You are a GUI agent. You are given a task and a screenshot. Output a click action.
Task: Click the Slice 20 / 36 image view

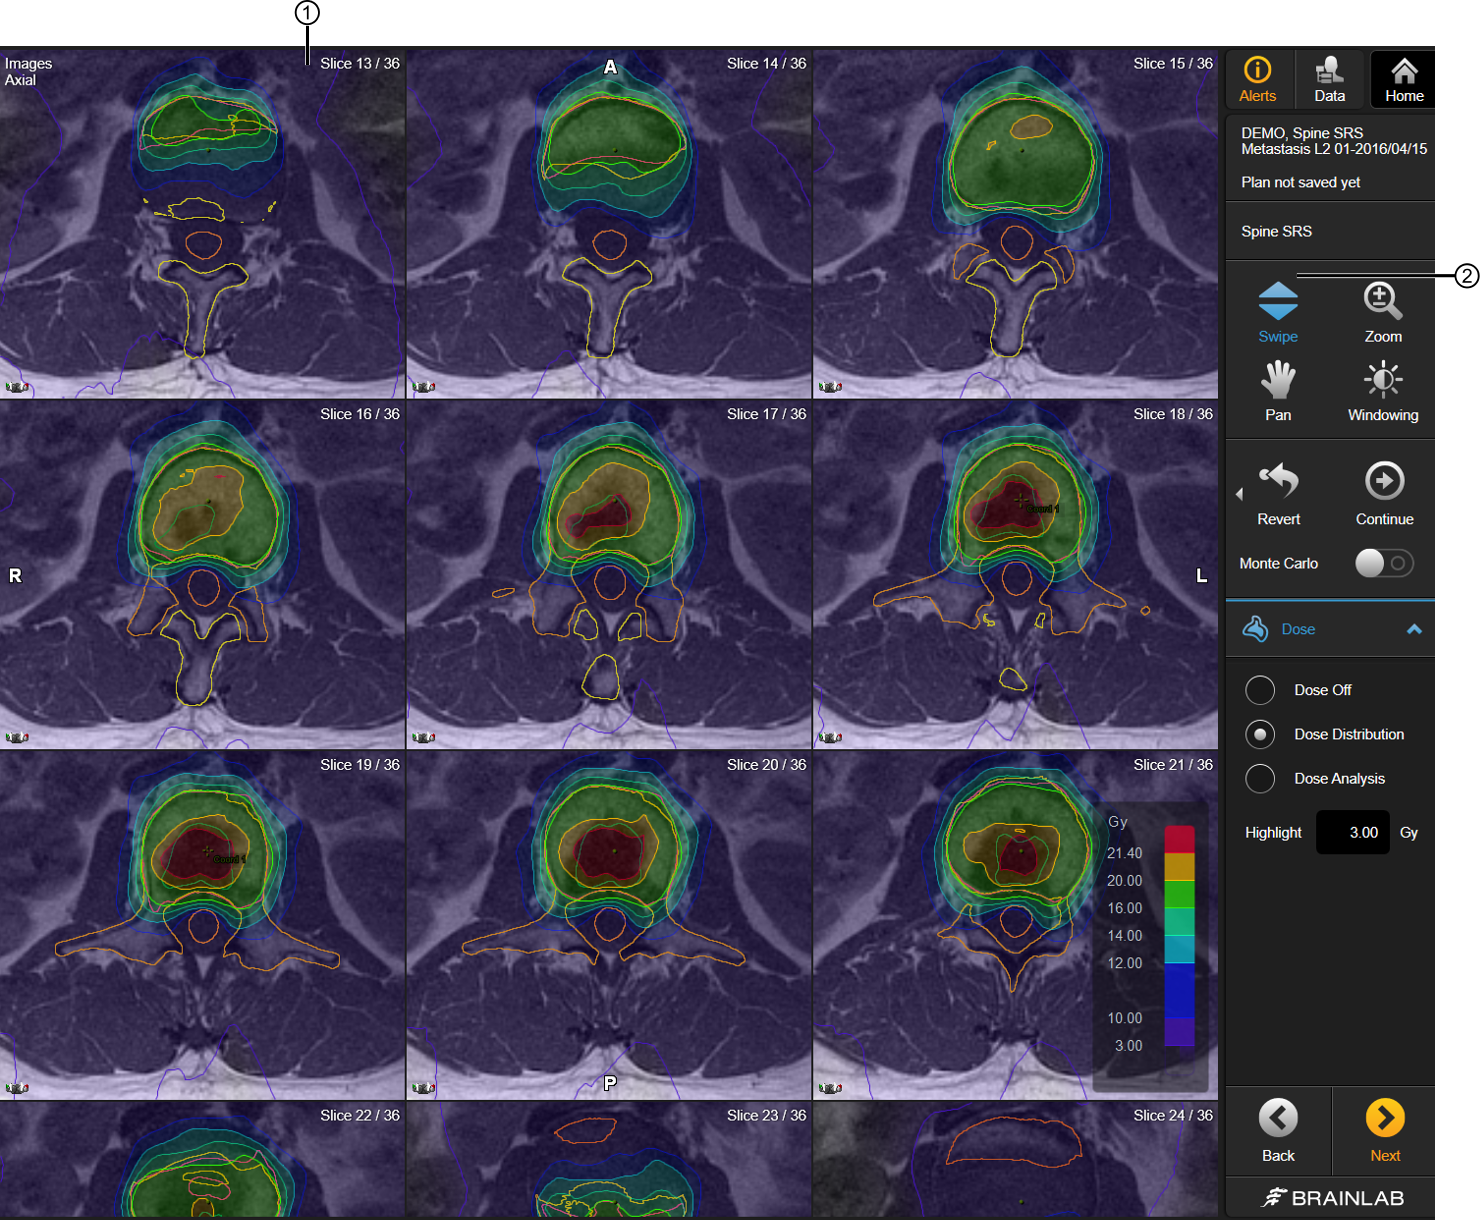(609, 926)
